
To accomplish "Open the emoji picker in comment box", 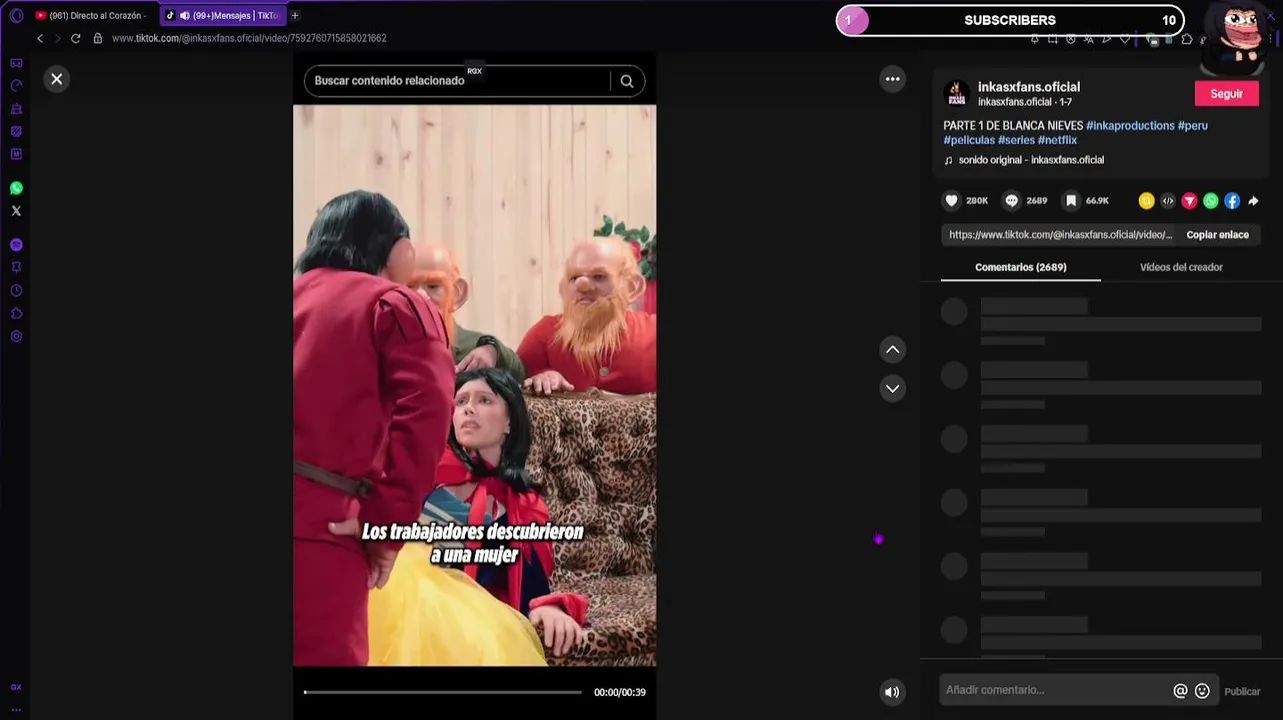I will (1202, 691).
